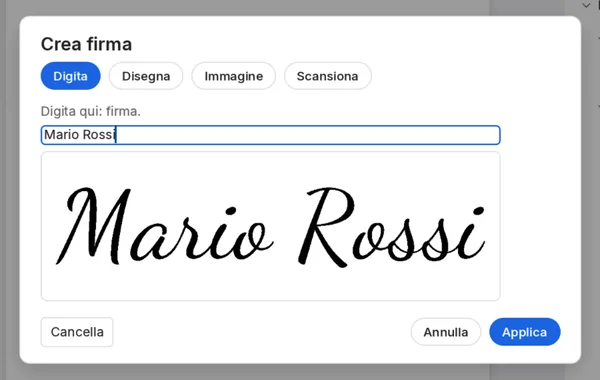The width and height of the screenshot is (600, 380).
Task: Select the Digita signature tab
Action: [x=70, y=76]
